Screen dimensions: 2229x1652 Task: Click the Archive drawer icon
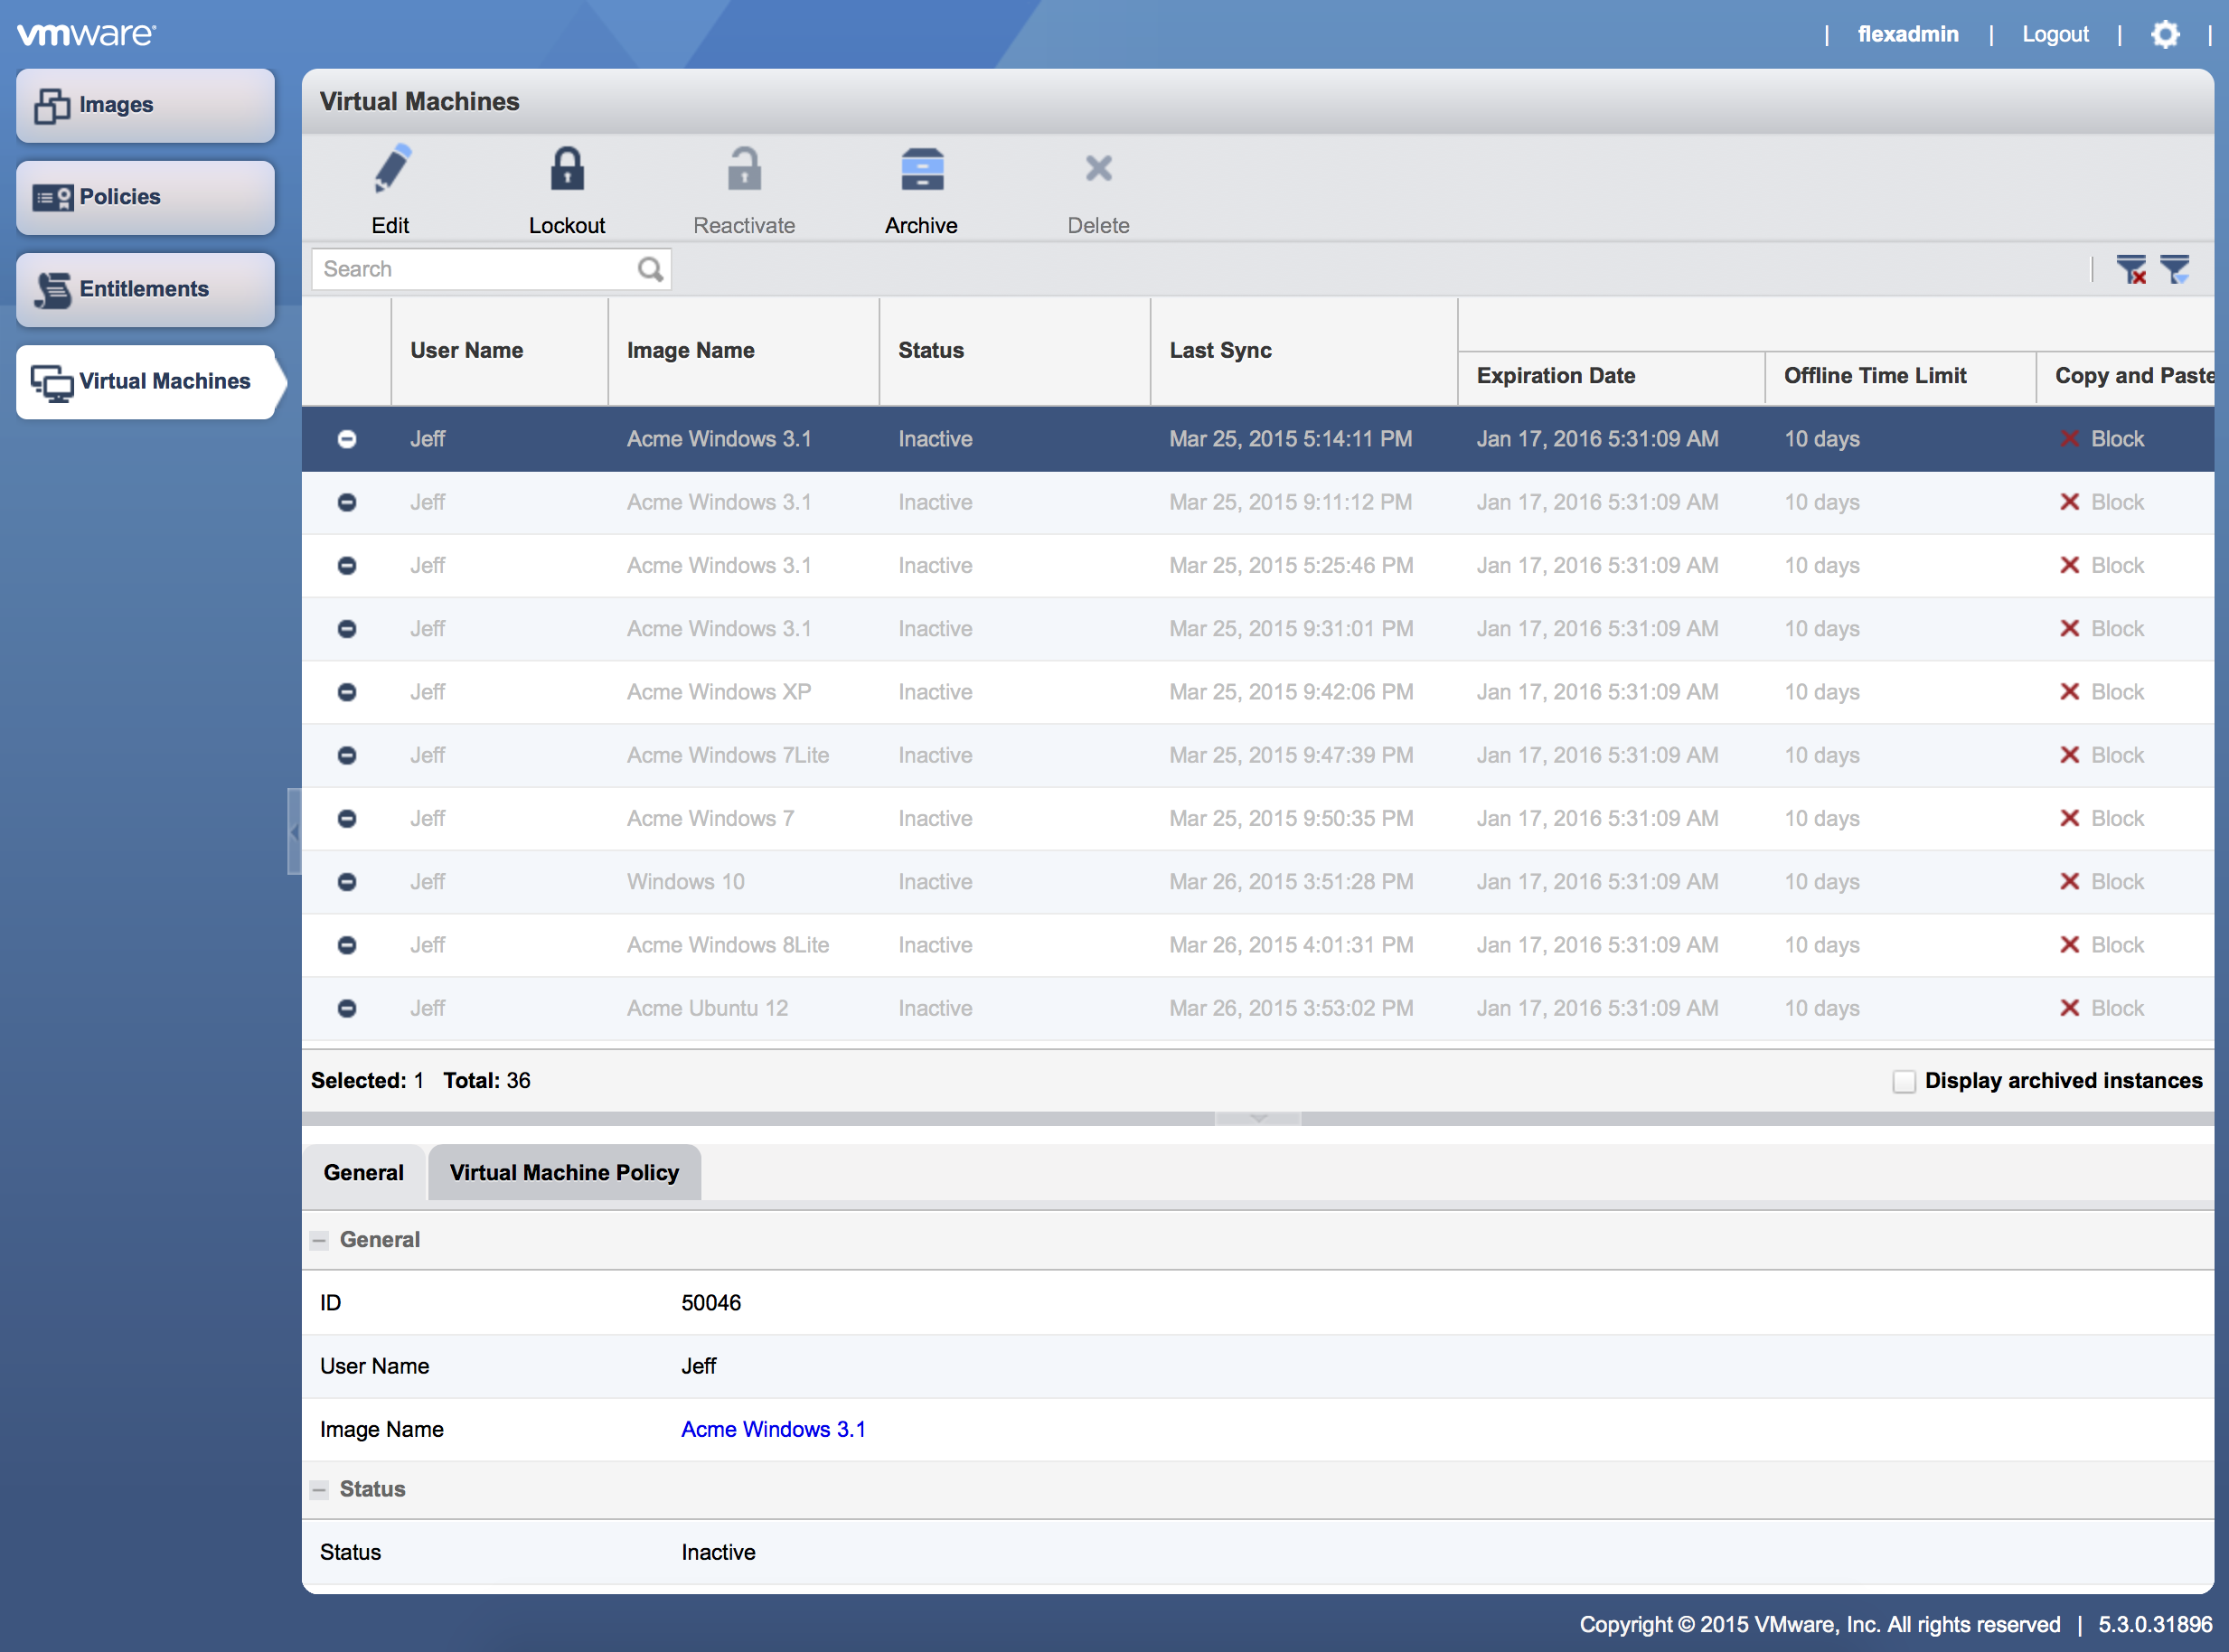pyautogui.click(x=921, y=169)
